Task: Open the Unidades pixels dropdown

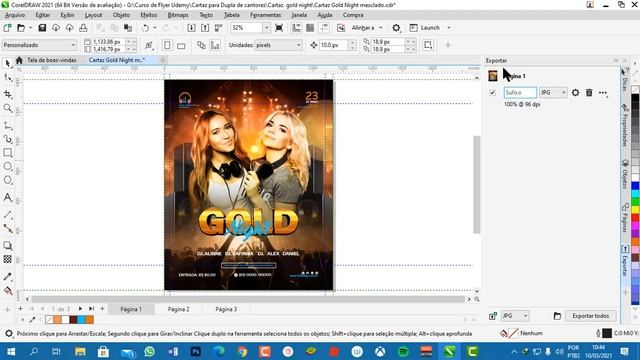Action: coord(278,45)
